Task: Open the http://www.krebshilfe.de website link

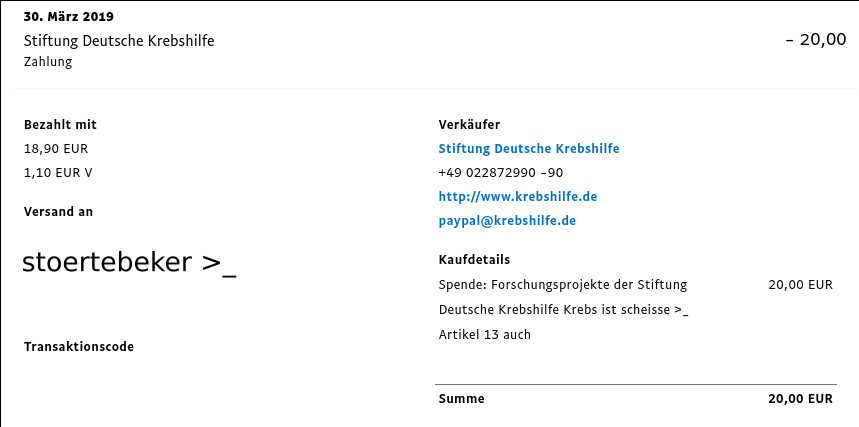Action: click(518, 196)
